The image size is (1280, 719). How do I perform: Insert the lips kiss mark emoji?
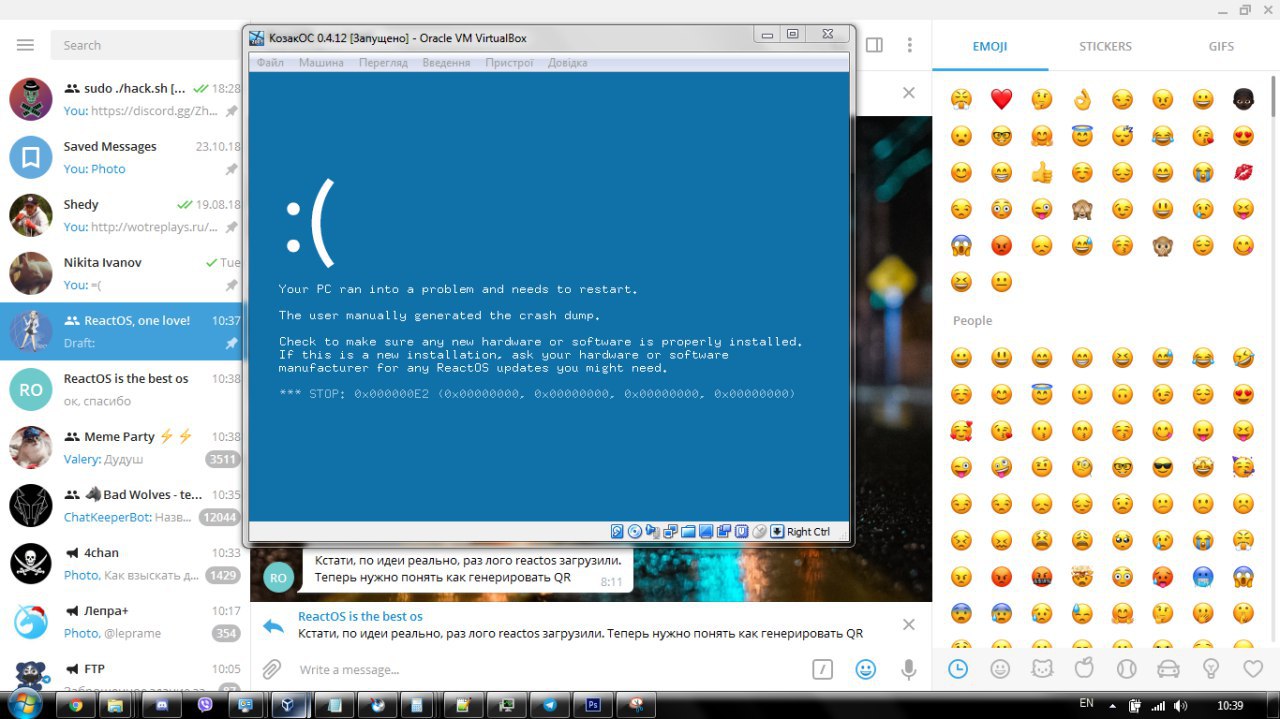click(x=1243, y=172)
